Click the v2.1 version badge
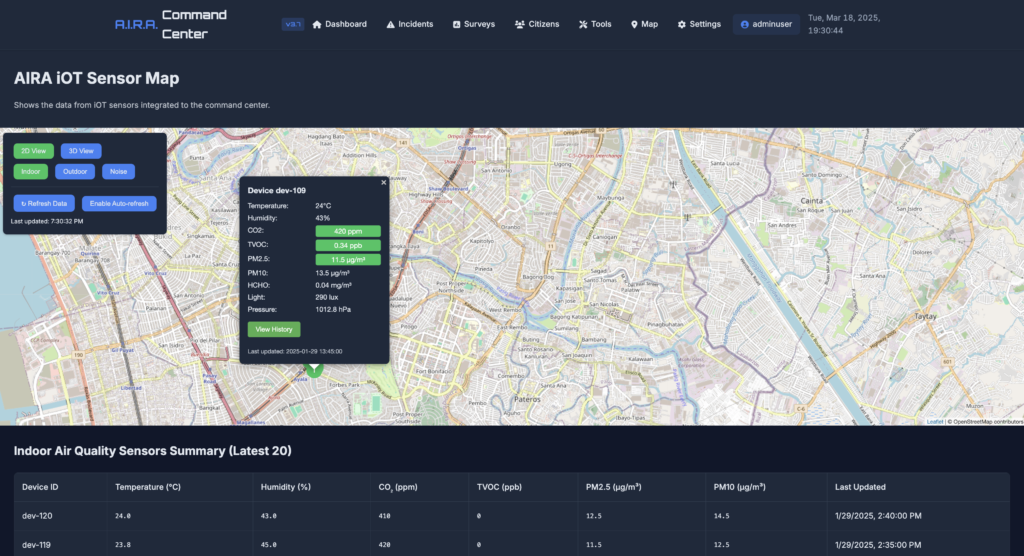This screenshot has width=1024, height=556. click(293, 24)
